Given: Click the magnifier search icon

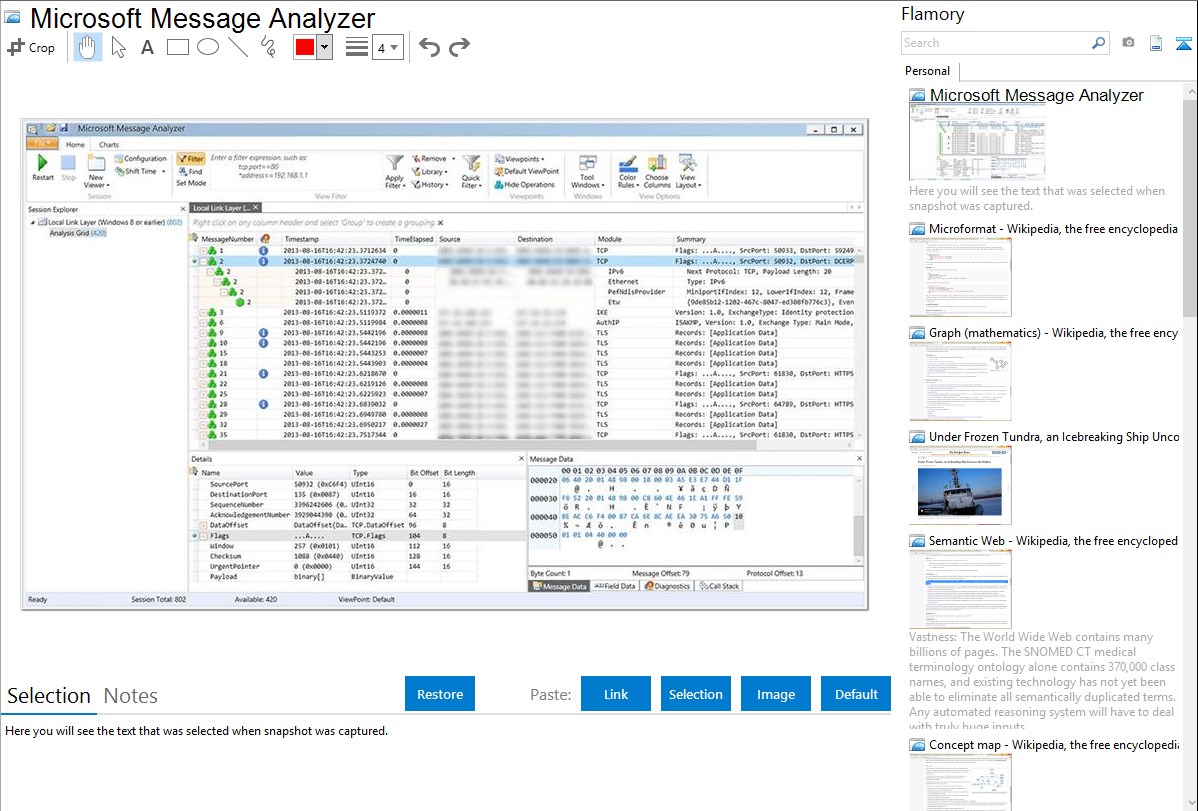Looking at the screenshot, I should (1098, 43).
